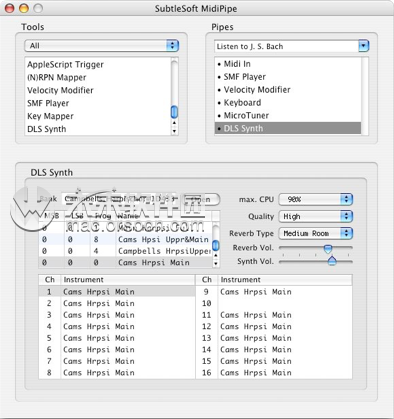Screen dimensions: 394x419
Task: Click the bank program list scrollbar thumb
Action: [216, 246]
